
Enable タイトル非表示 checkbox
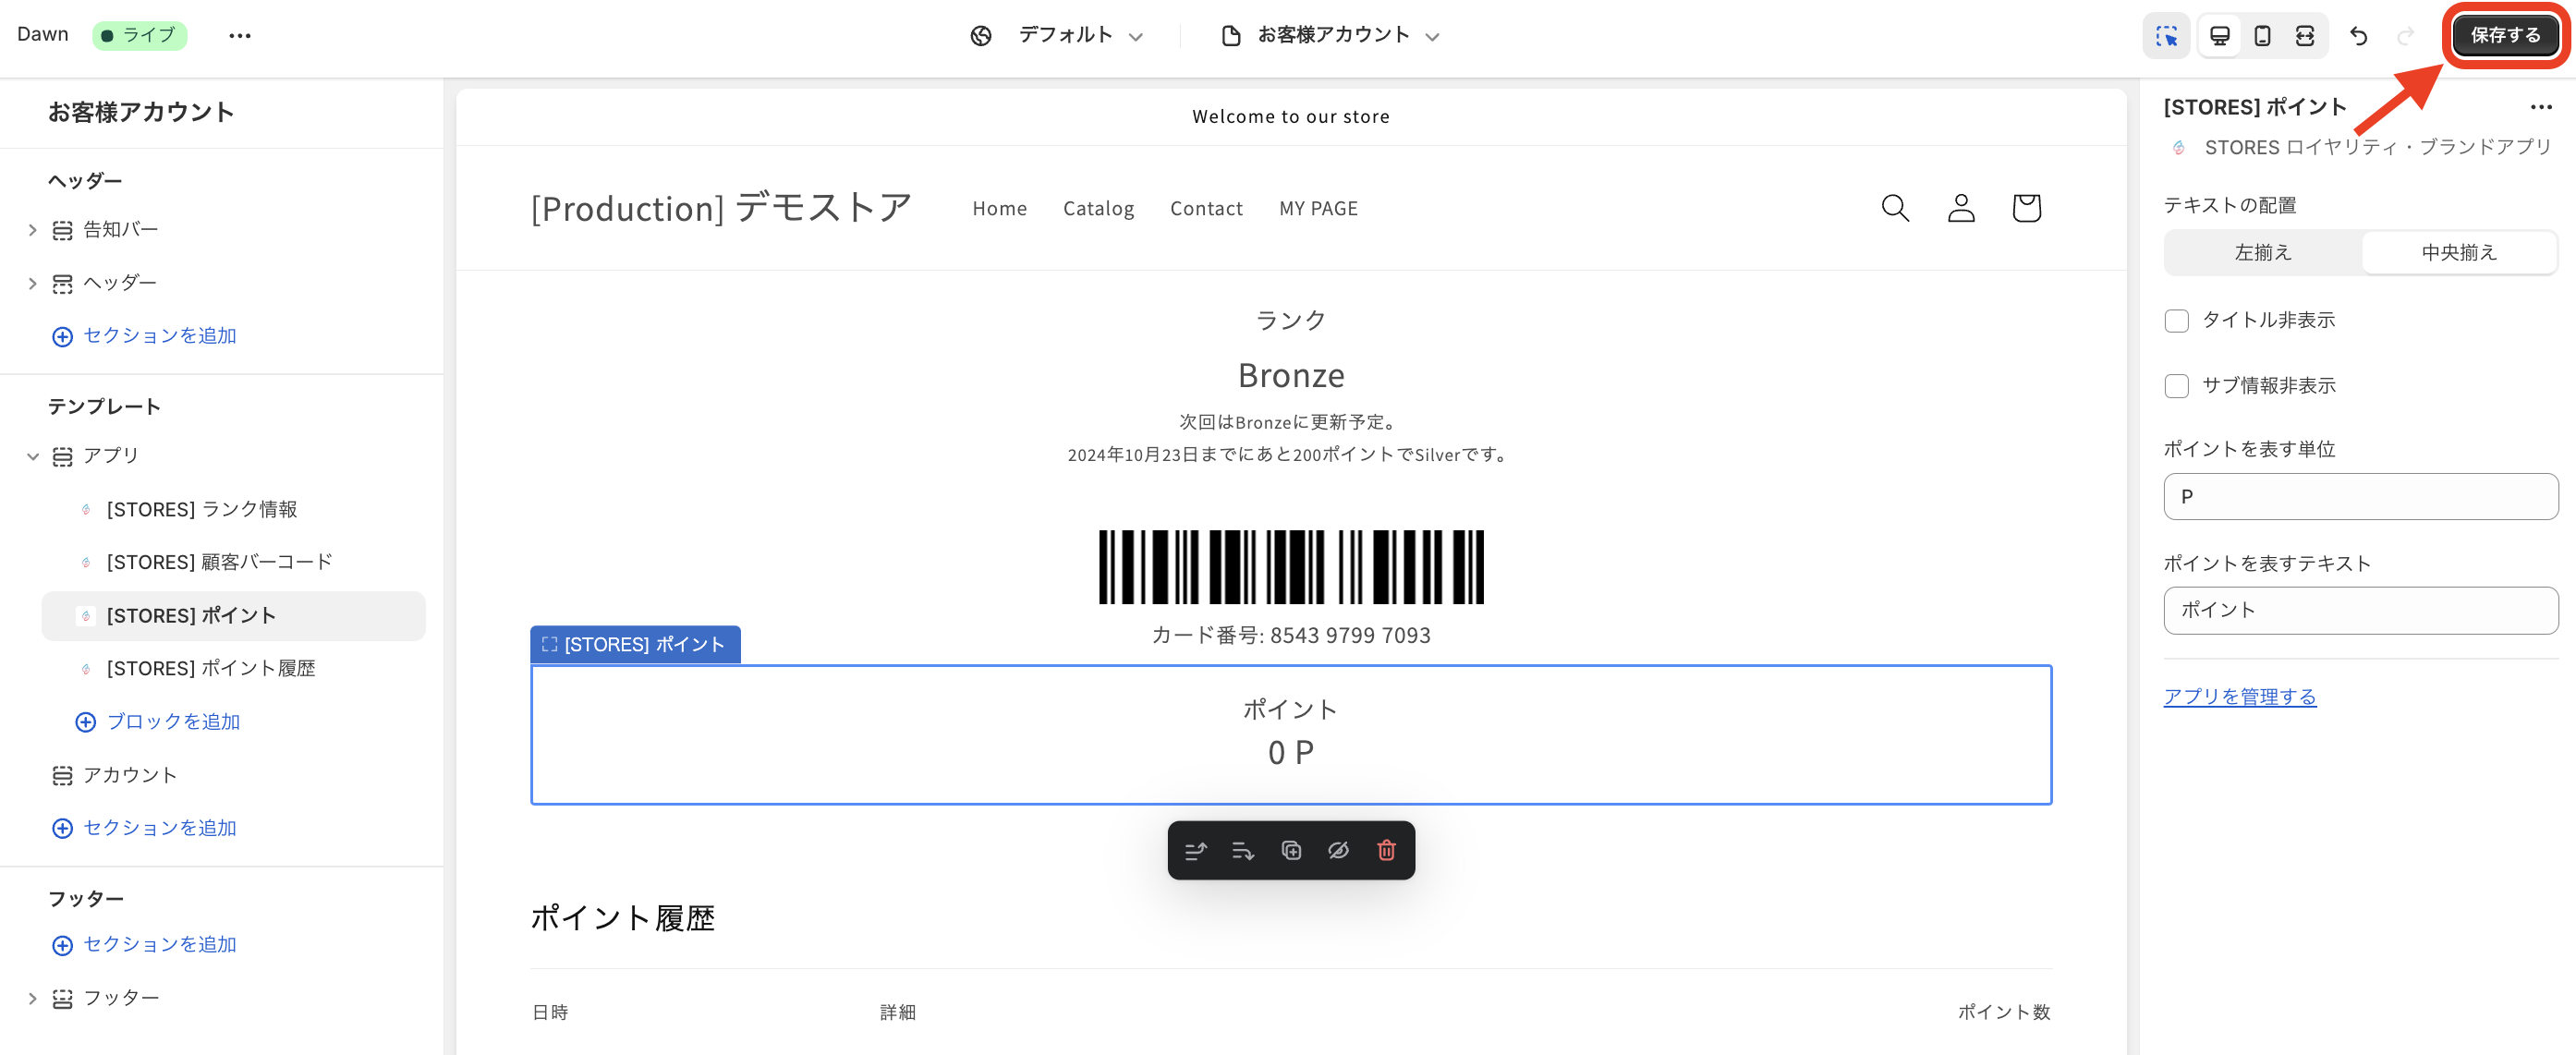point(2176,320)
